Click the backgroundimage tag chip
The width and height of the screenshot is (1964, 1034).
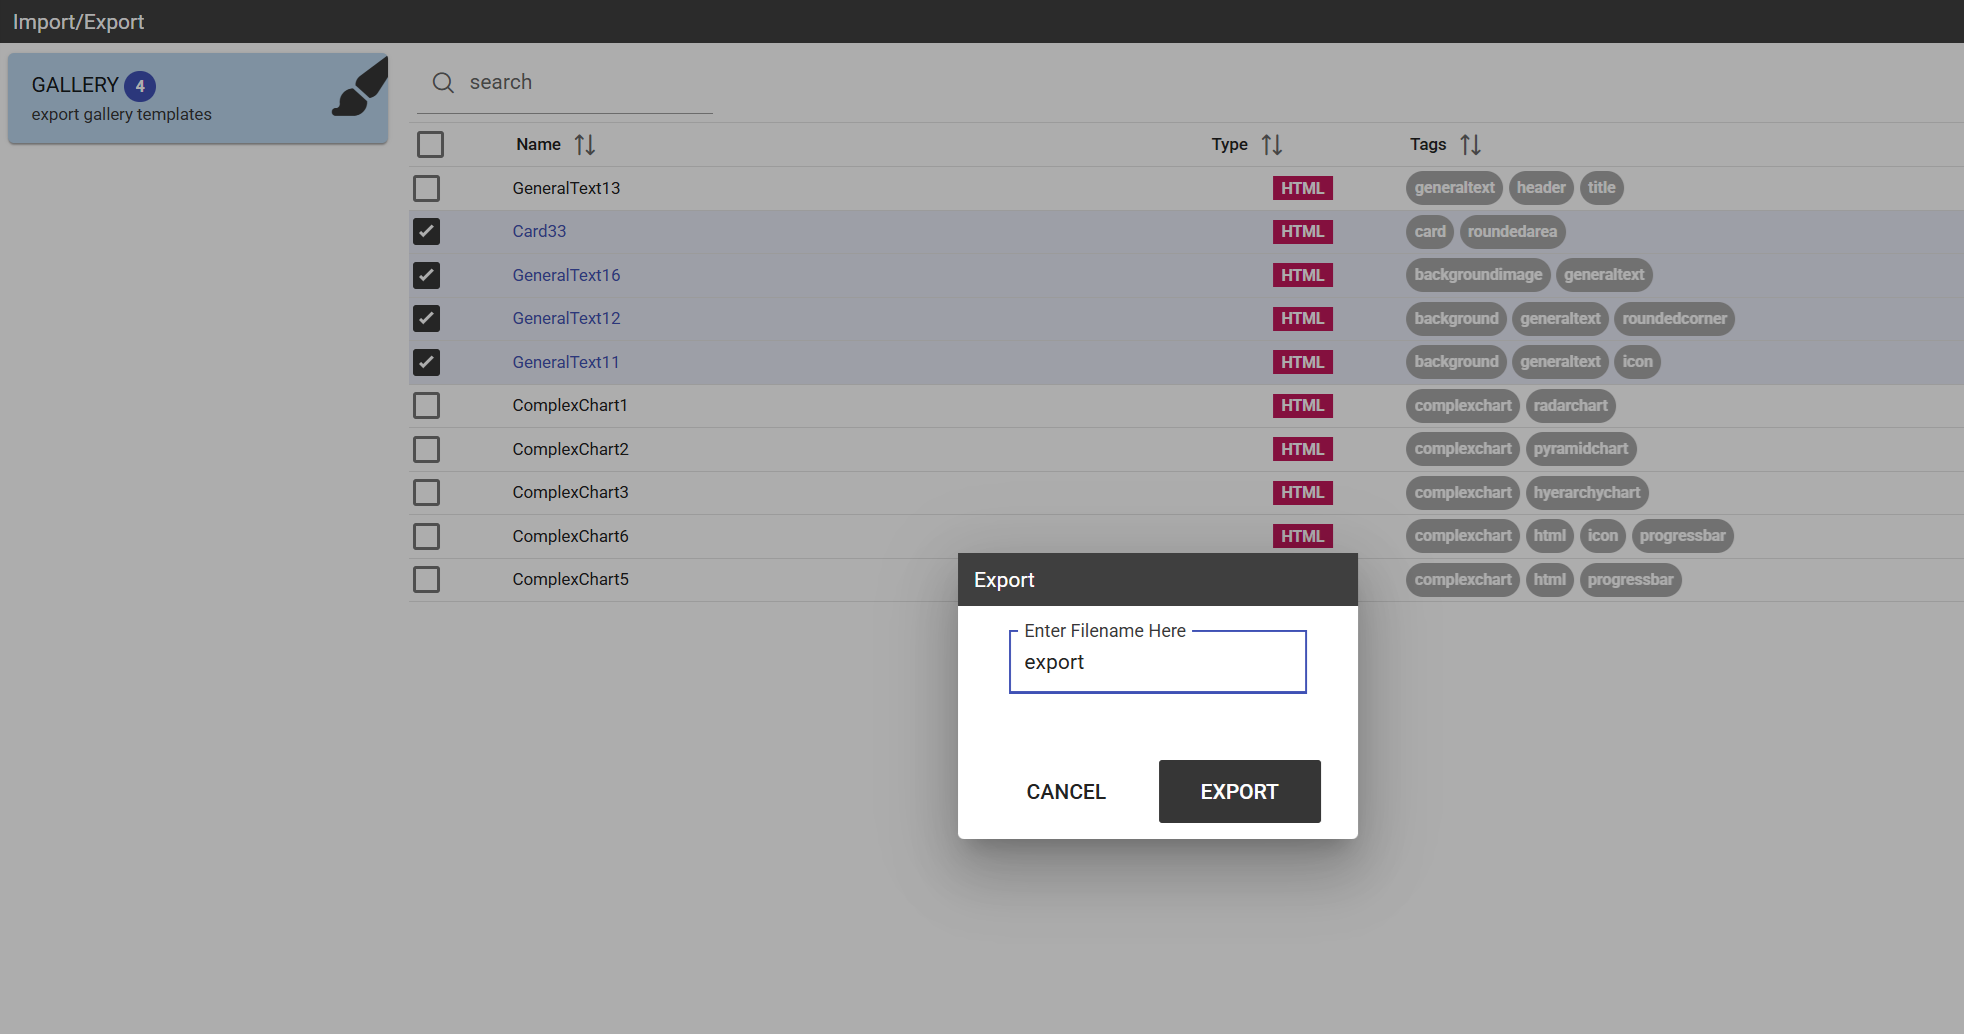click(1478, 275)
